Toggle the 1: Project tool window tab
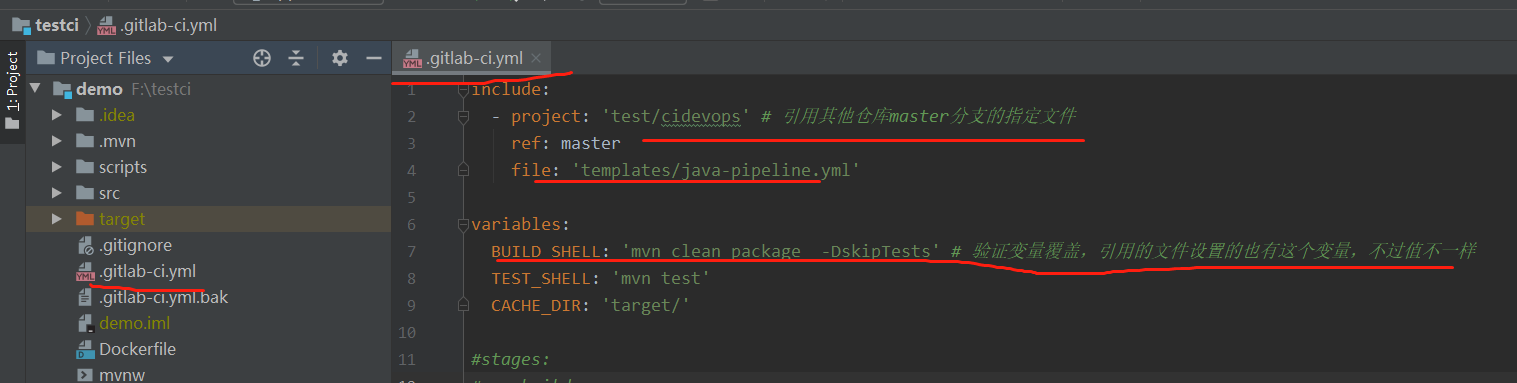This screenshot has height=383, width=1517. point(12,90)
